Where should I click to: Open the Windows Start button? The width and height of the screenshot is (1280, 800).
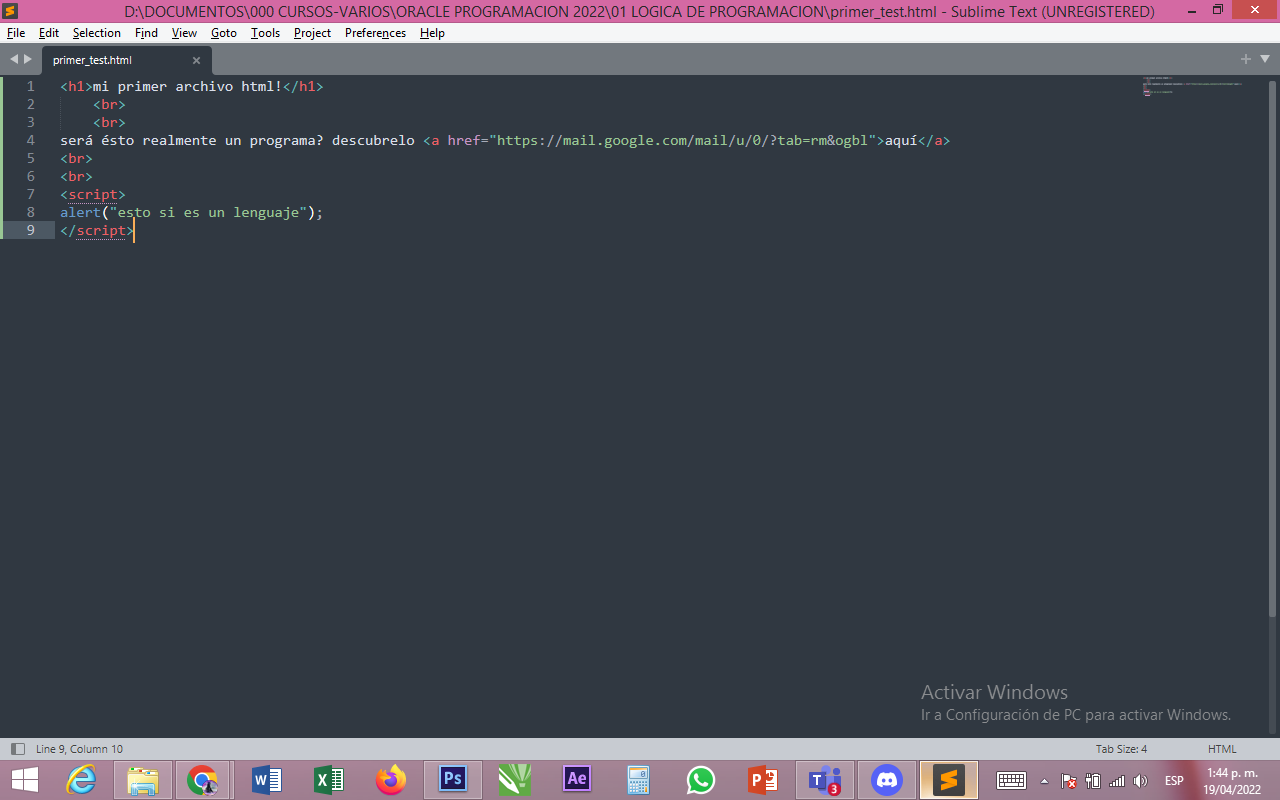(x=24, y=780)
